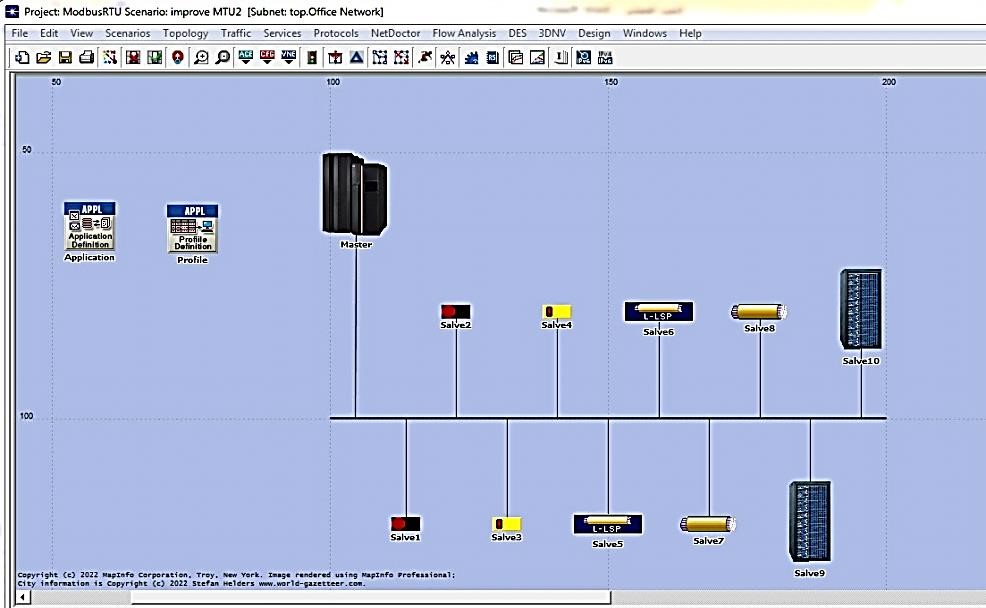Click the horizontal scrollbar left arrow
Viewport: 986px width, 608px height.
[23, 597]
